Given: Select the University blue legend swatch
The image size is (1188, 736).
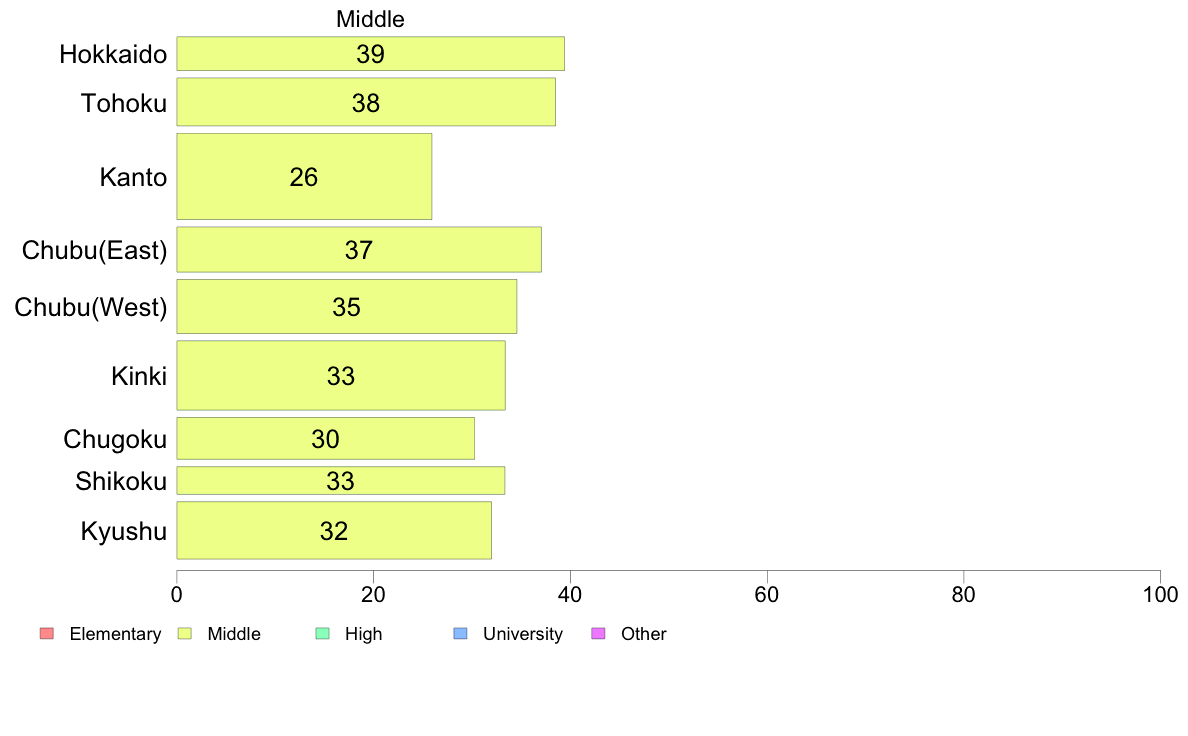Looking at the screenshot, I should coord(461,634).
